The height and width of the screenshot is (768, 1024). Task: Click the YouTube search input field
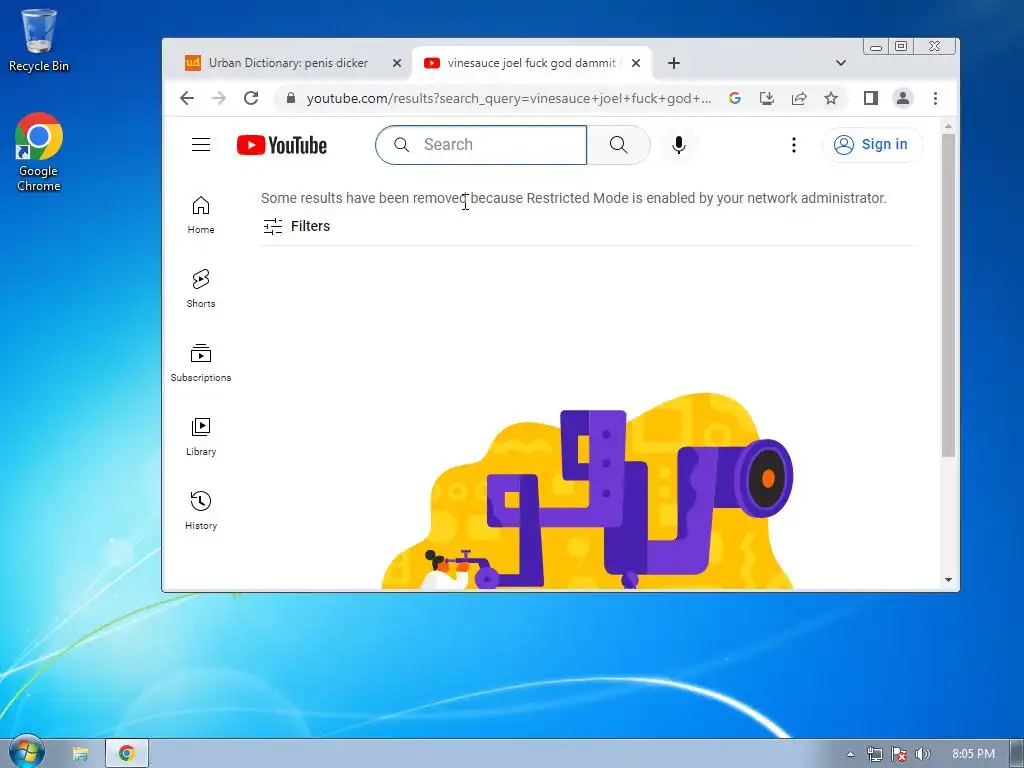coord(481,144)
